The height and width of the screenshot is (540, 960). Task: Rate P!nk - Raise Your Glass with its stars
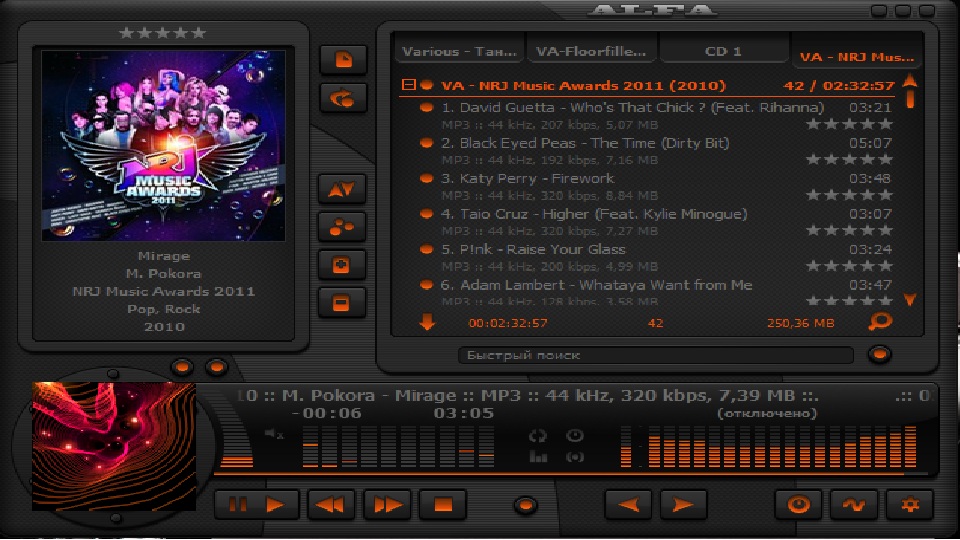849,266
